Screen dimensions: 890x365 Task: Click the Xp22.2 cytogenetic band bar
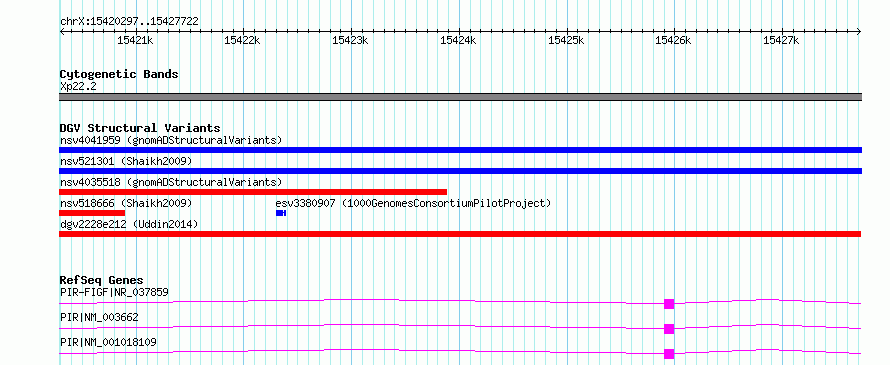click(460, 97)
